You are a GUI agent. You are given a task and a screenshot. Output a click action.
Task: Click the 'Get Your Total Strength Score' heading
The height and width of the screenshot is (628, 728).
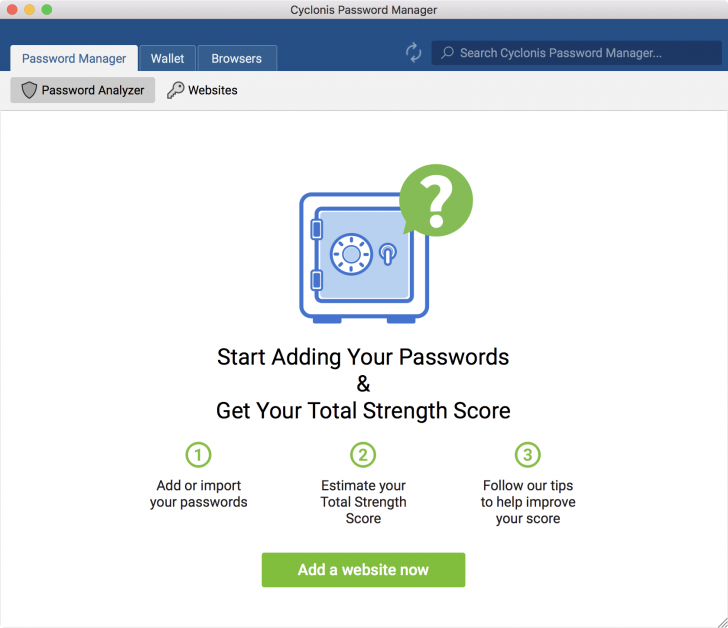coord(363,411)
